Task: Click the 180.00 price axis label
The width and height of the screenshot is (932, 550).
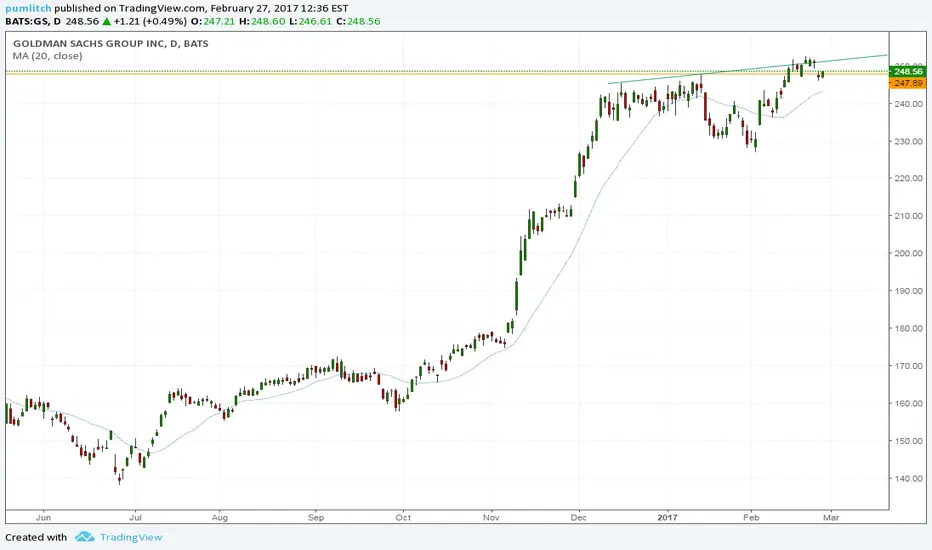Action: pos(908,328)
